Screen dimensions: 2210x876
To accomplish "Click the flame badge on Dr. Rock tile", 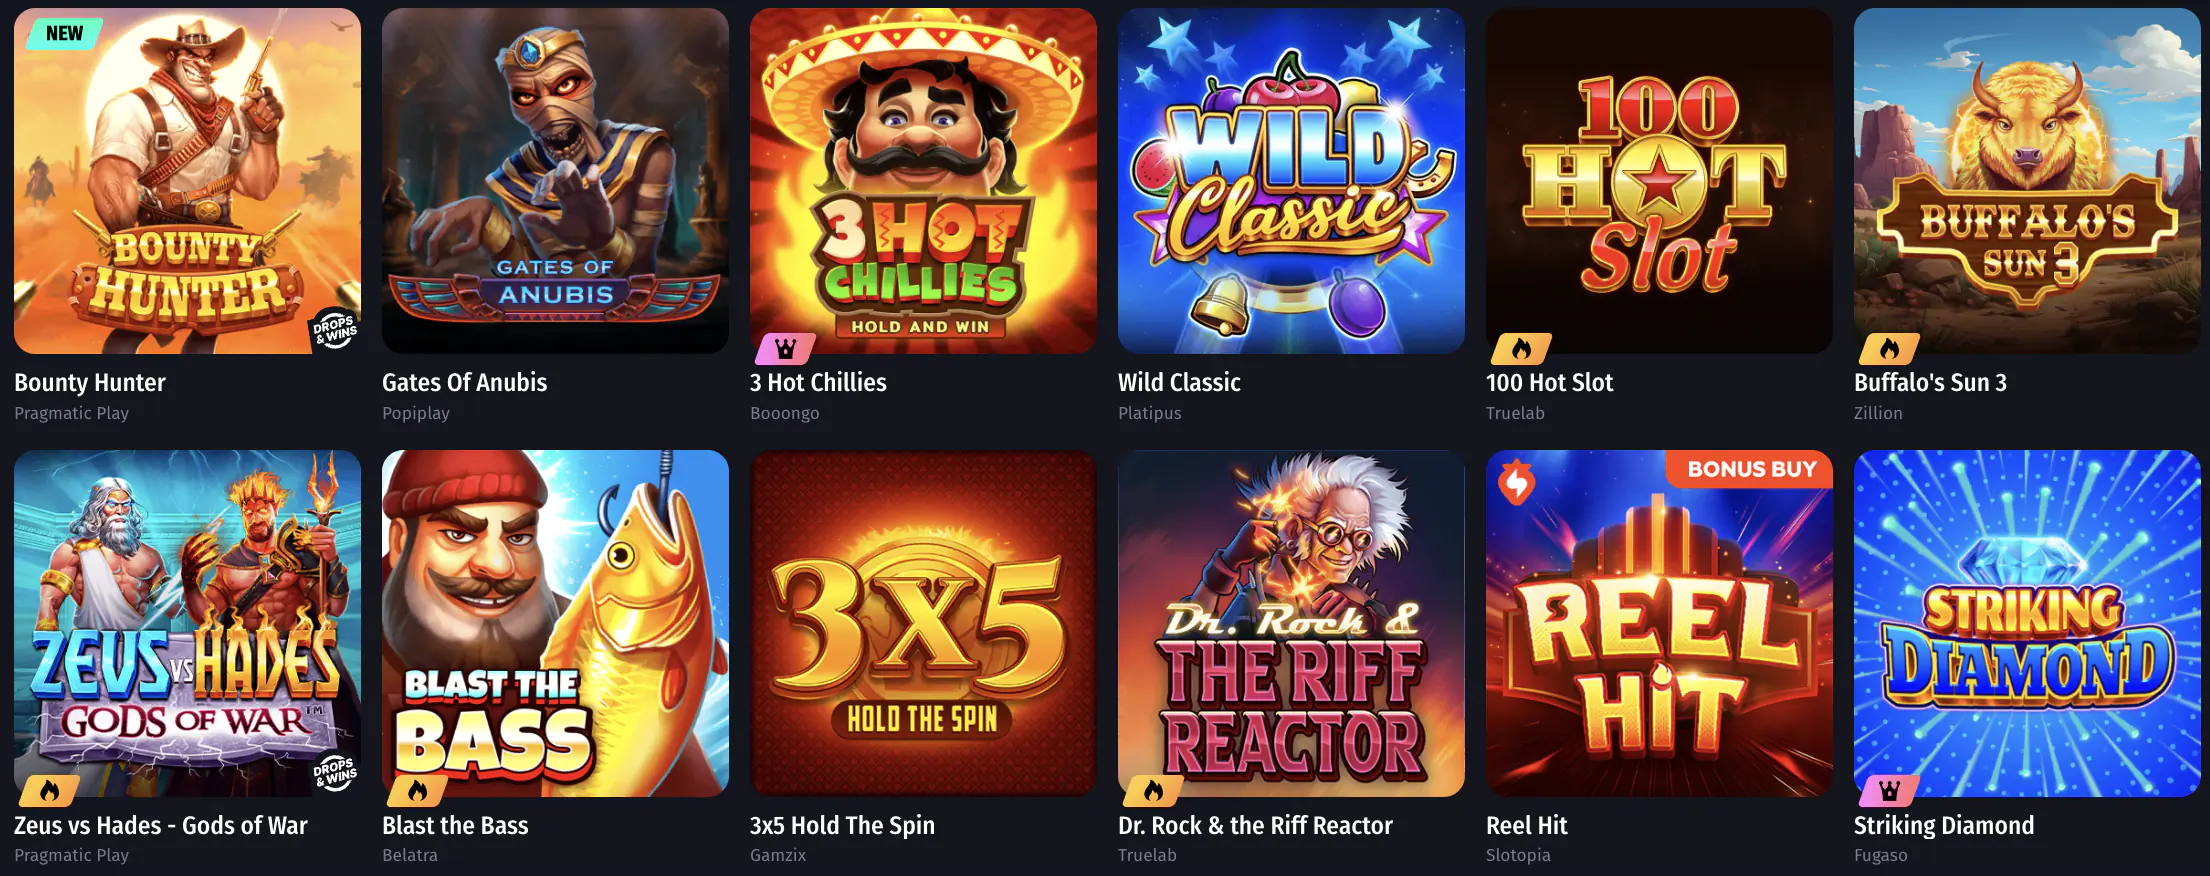I will [1153, 791].
